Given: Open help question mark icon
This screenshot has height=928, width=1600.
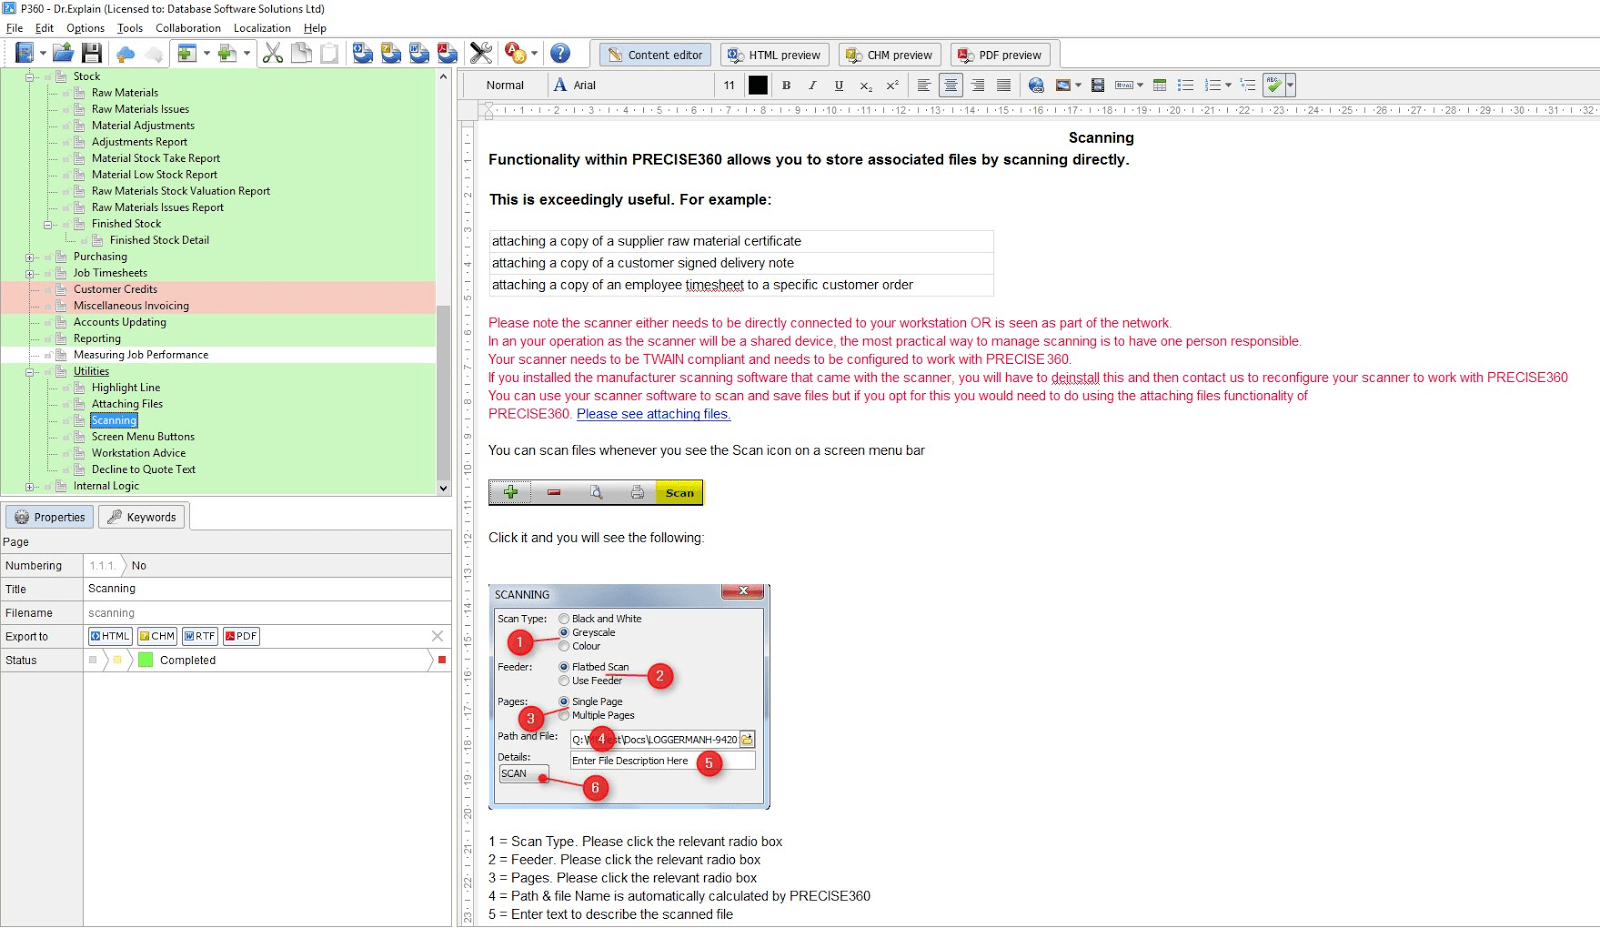Looking at the screenshot, I should [560, 54].
